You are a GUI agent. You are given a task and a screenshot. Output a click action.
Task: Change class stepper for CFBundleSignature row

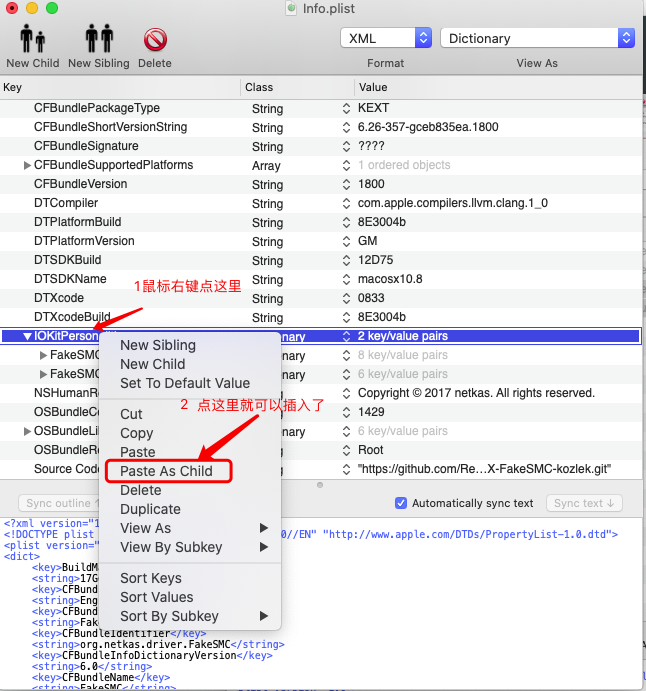pyautogui.click(x=346, y=146)
